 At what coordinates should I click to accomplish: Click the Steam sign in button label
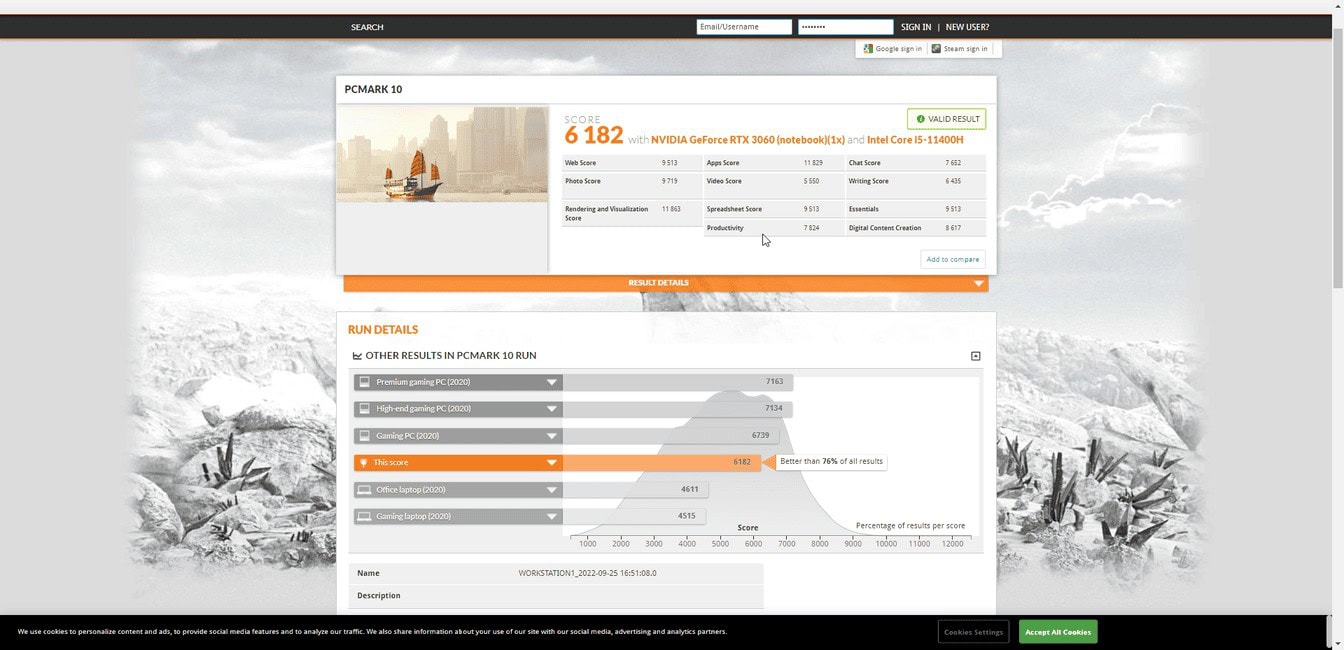[966, 49]
